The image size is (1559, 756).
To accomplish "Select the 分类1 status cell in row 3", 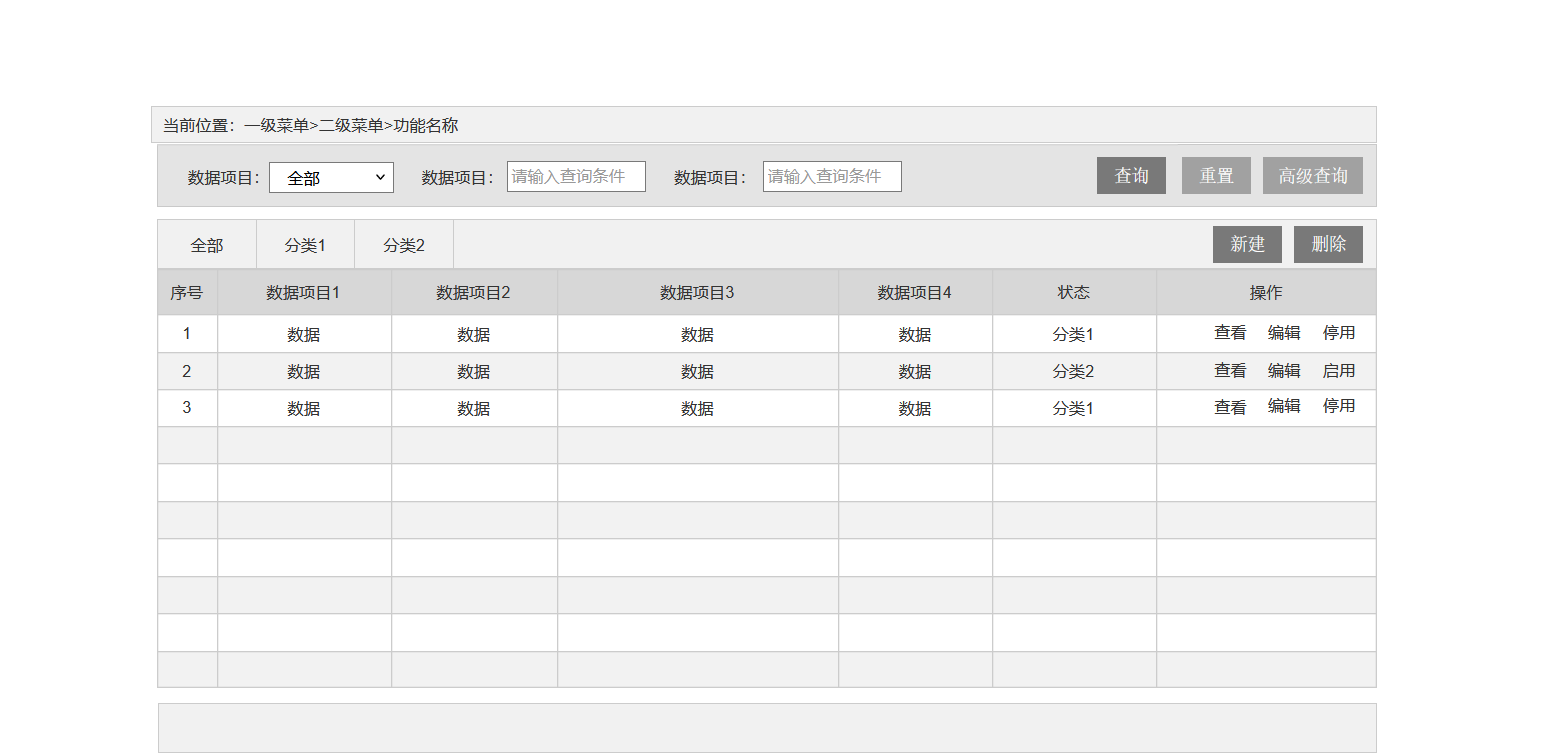I will point(1074,409).
